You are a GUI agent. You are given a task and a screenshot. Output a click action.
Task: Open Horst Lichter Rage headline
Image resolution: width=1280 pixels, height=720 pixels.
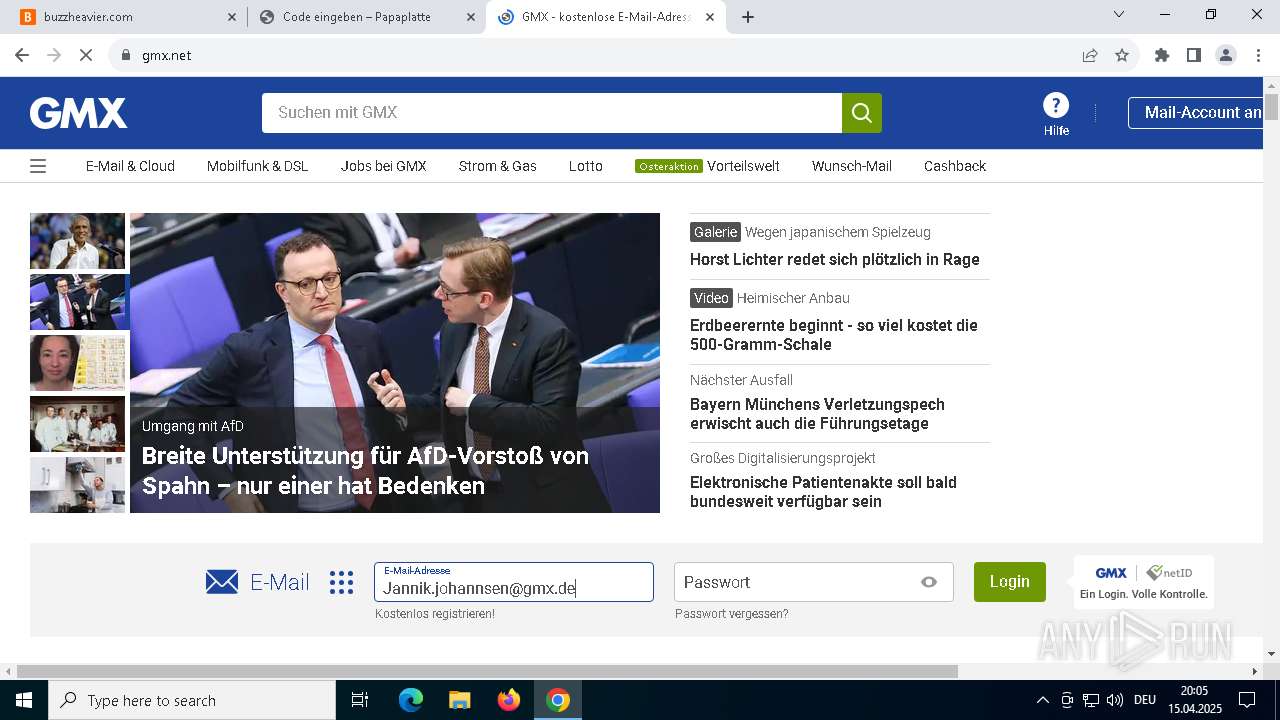835,259
